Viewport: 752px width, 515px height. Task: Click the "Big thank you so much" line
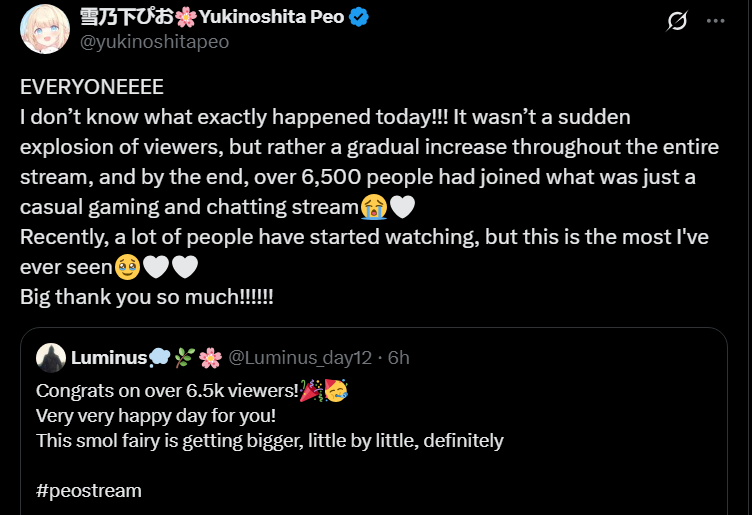[147, 297]
